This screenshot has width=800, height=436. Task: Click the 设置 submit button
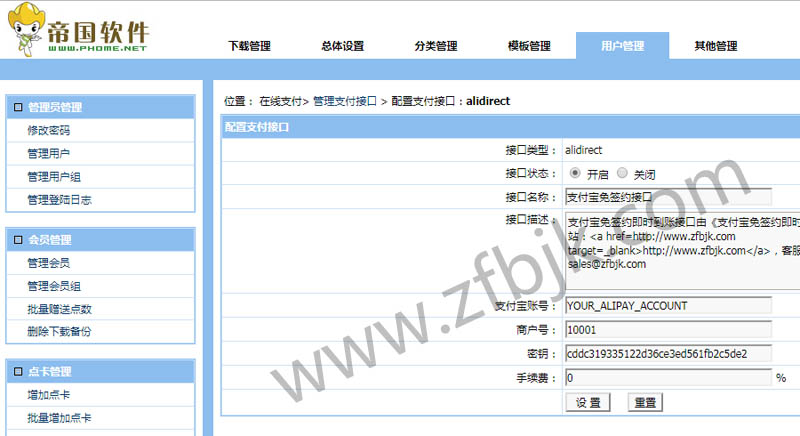(x=588, y=403)
